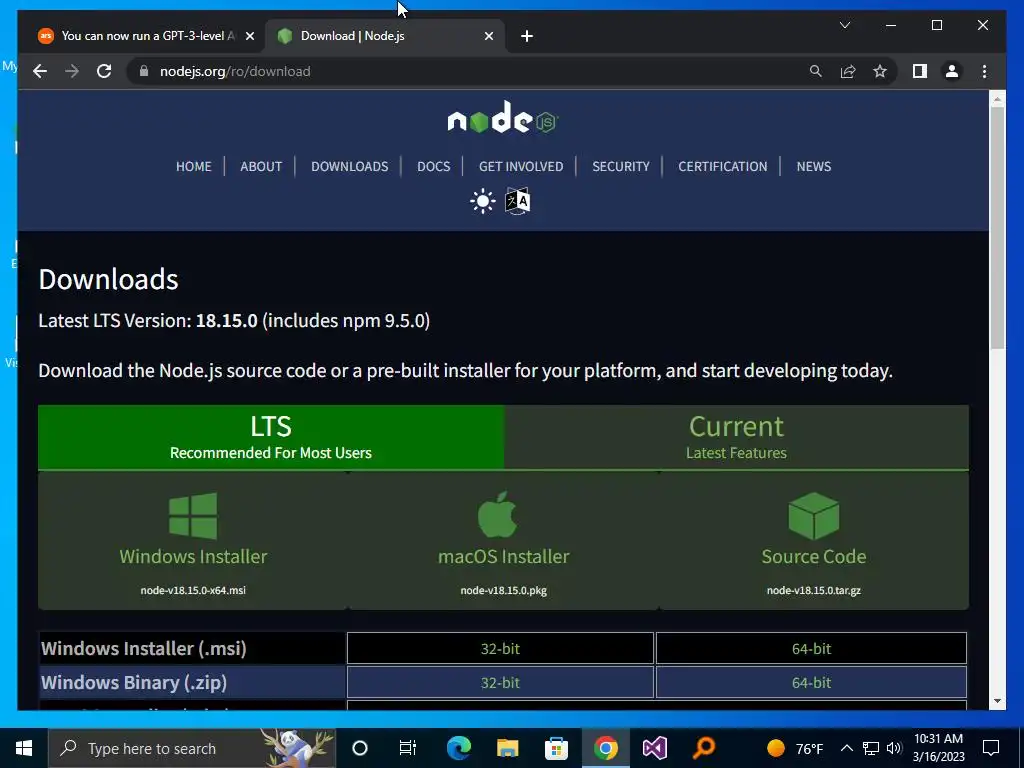Click the browser forward arrow
This screenshot has height=768, width=1024.
[x=72, y=71]
